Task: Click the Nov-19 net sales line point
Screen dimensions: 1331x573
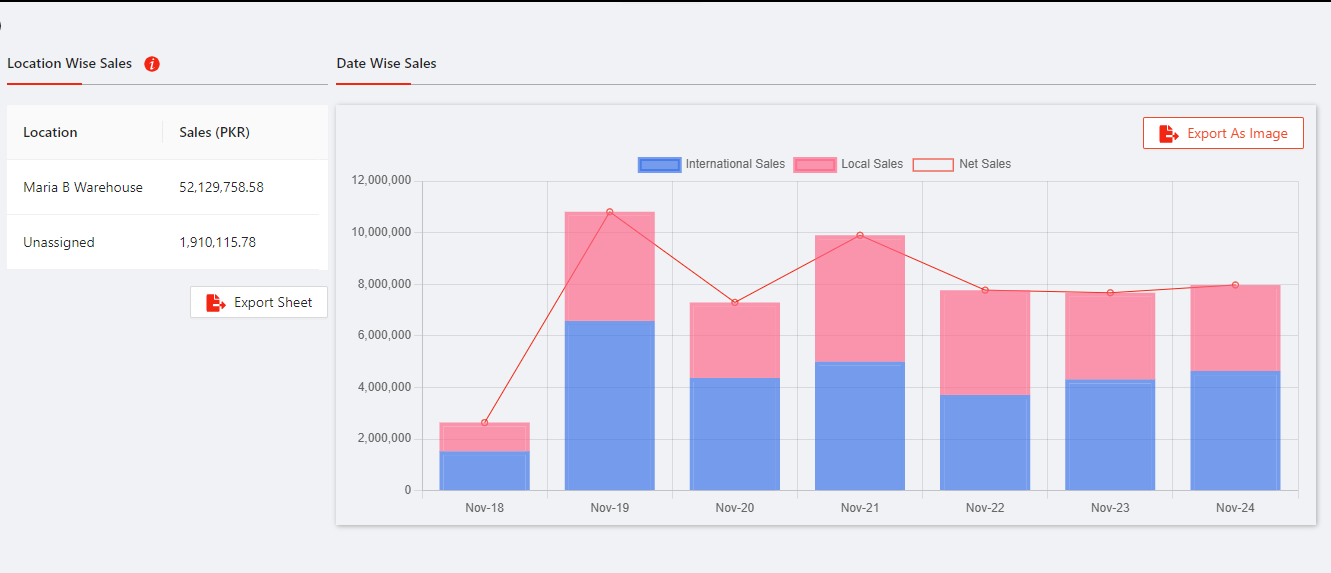Action: (x=610, y=212)
